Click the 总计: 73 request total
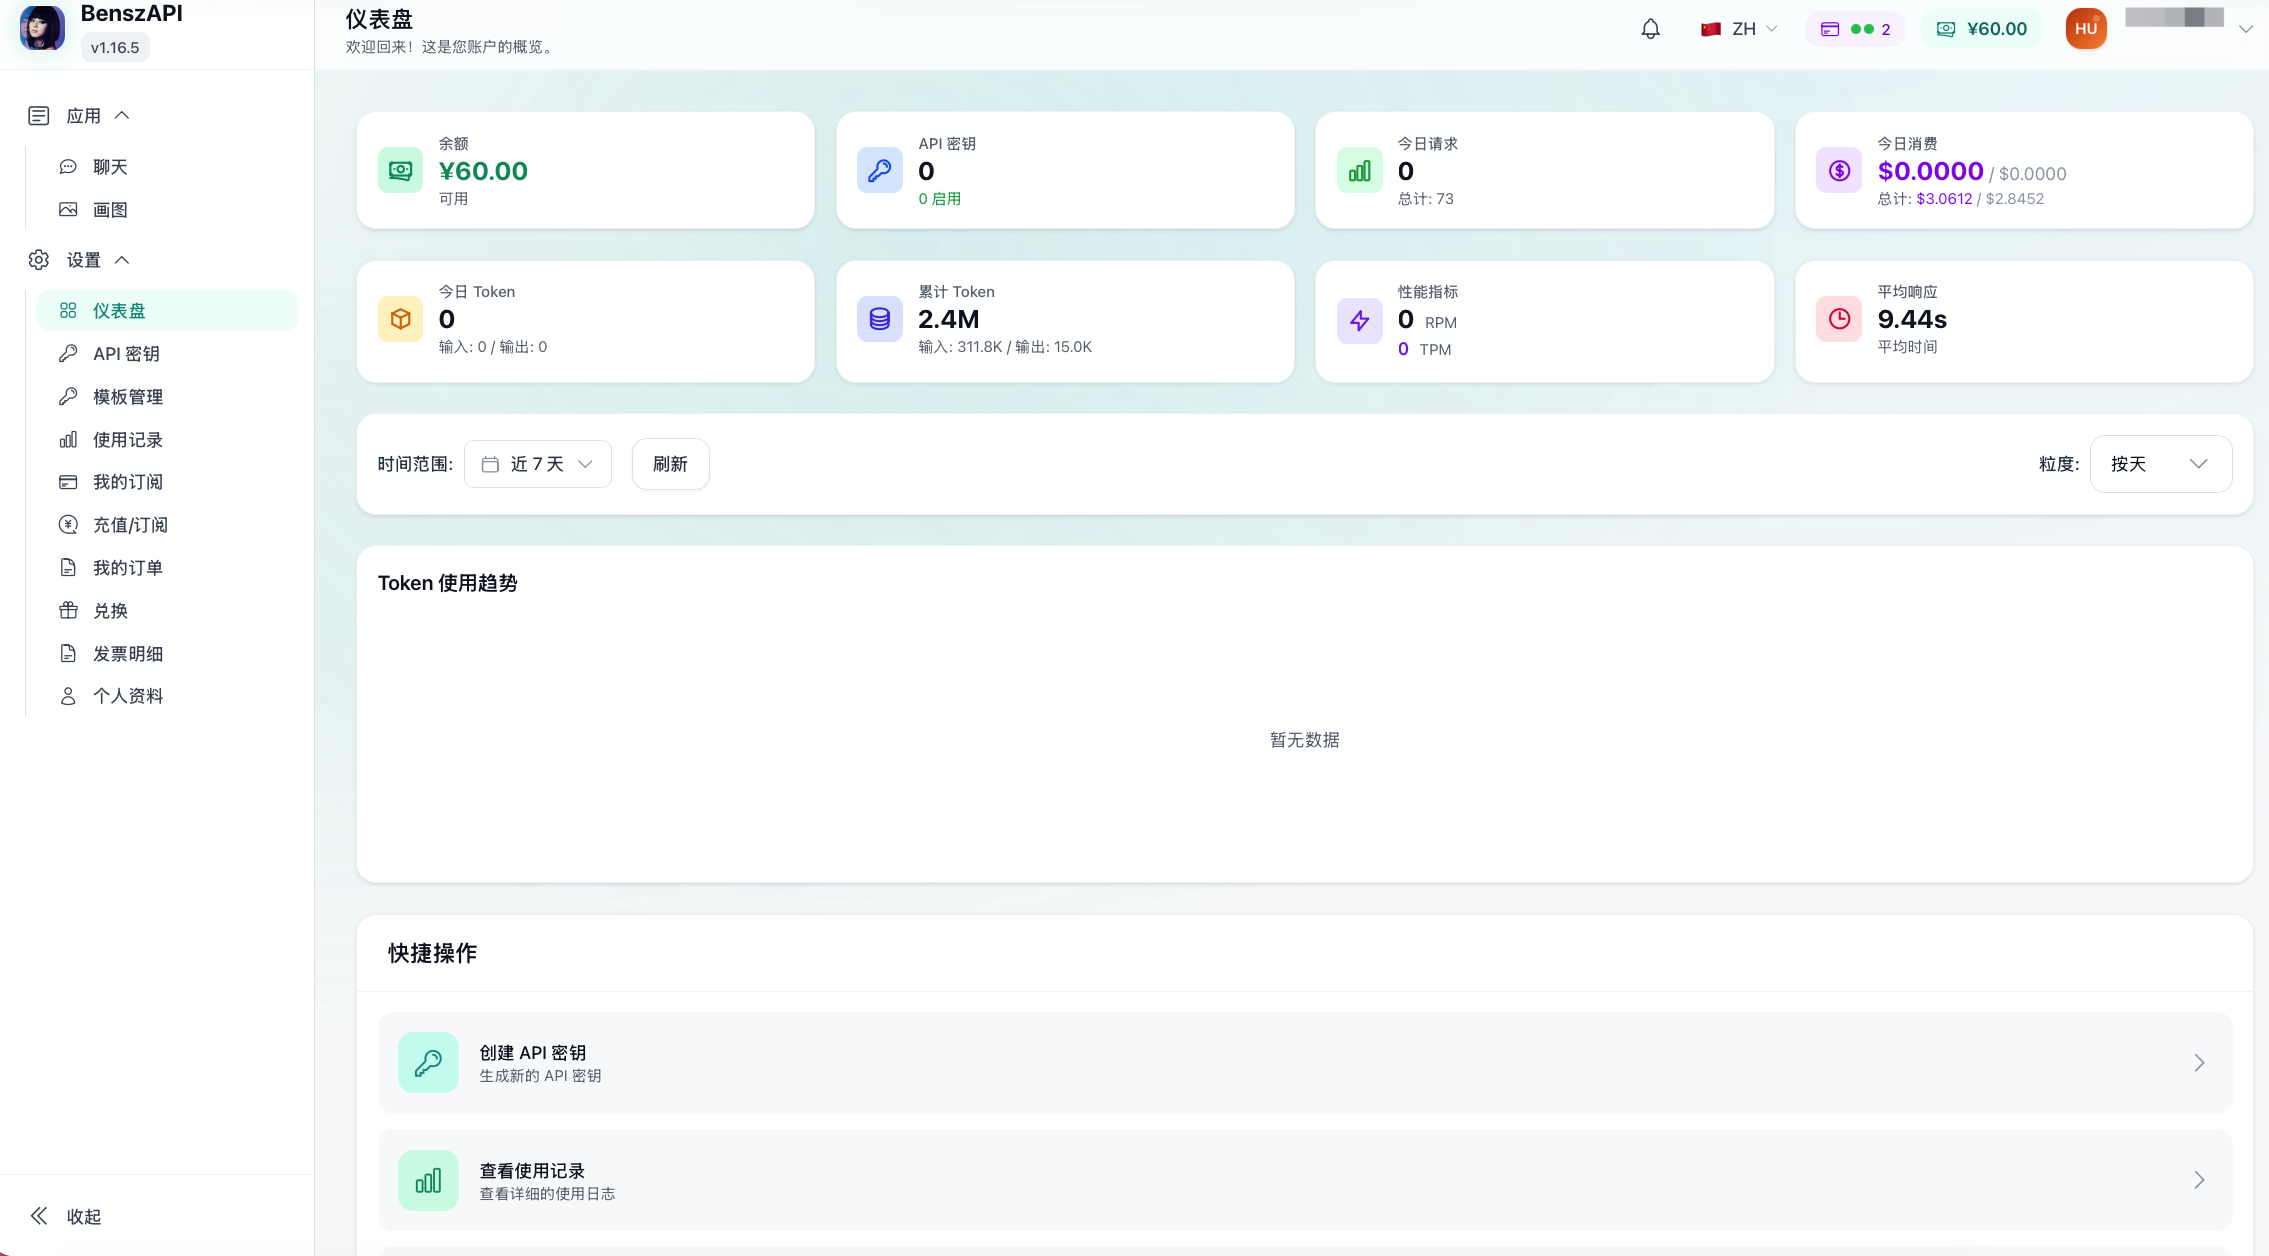2269x1256 pixels. 1425,199
